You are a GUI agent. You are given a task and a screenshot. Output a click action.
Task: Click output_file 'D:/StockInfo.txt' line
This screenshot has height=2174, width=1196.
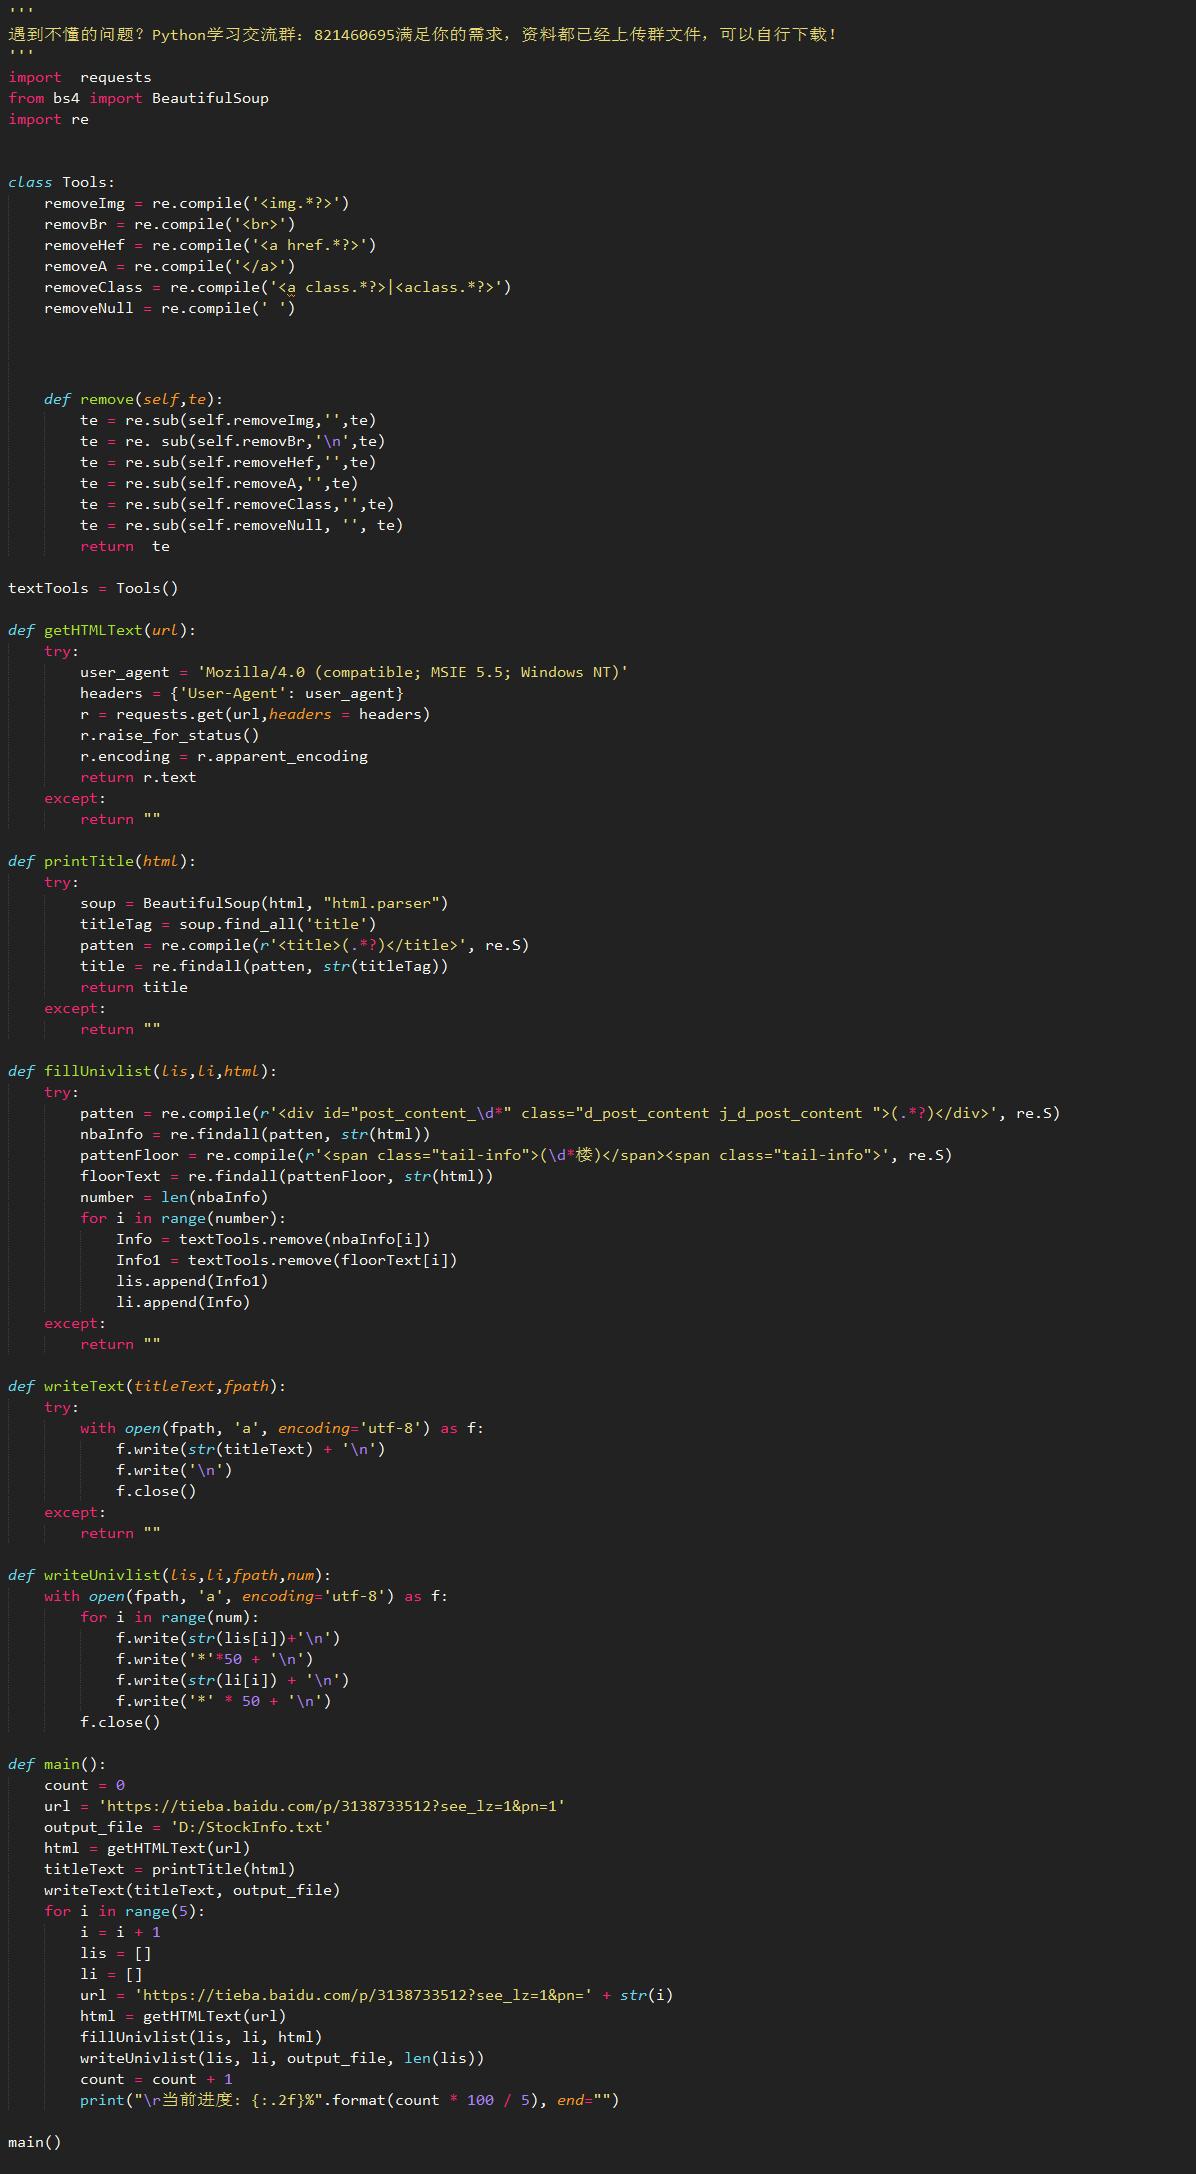coord(188,1827)
